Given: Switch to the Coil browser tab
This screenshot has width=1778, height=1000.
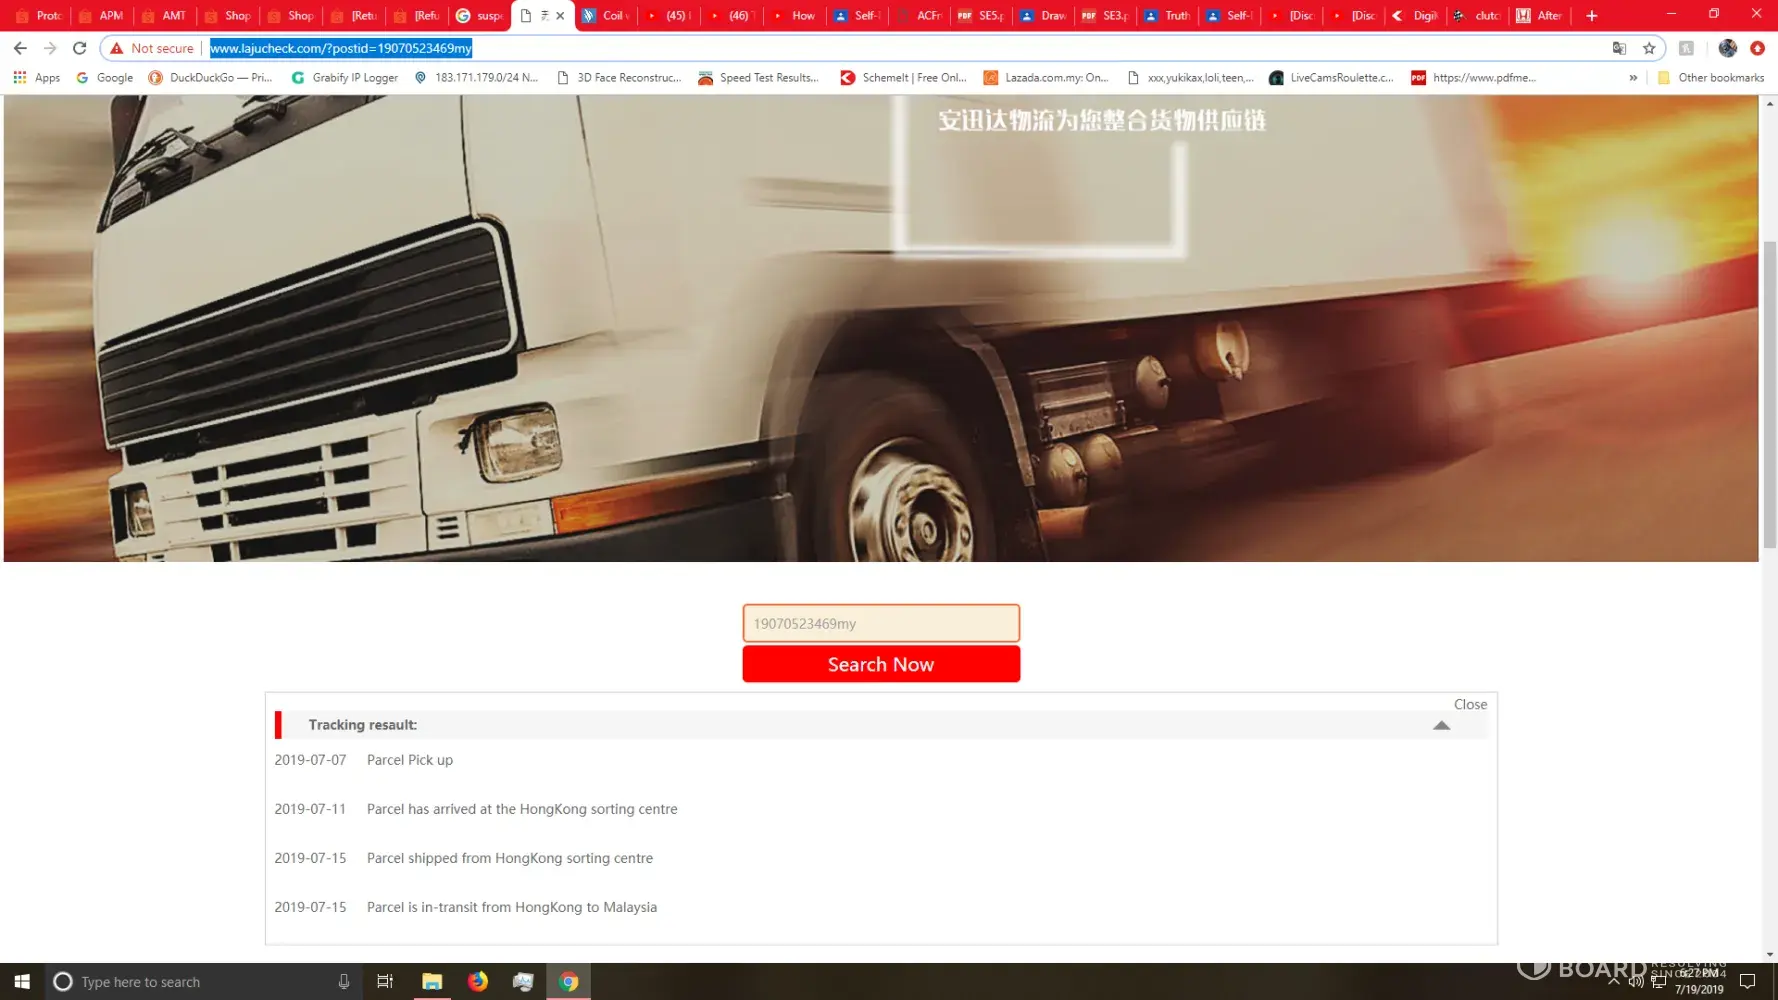Looking at the screenshot, I should (605, 16).
